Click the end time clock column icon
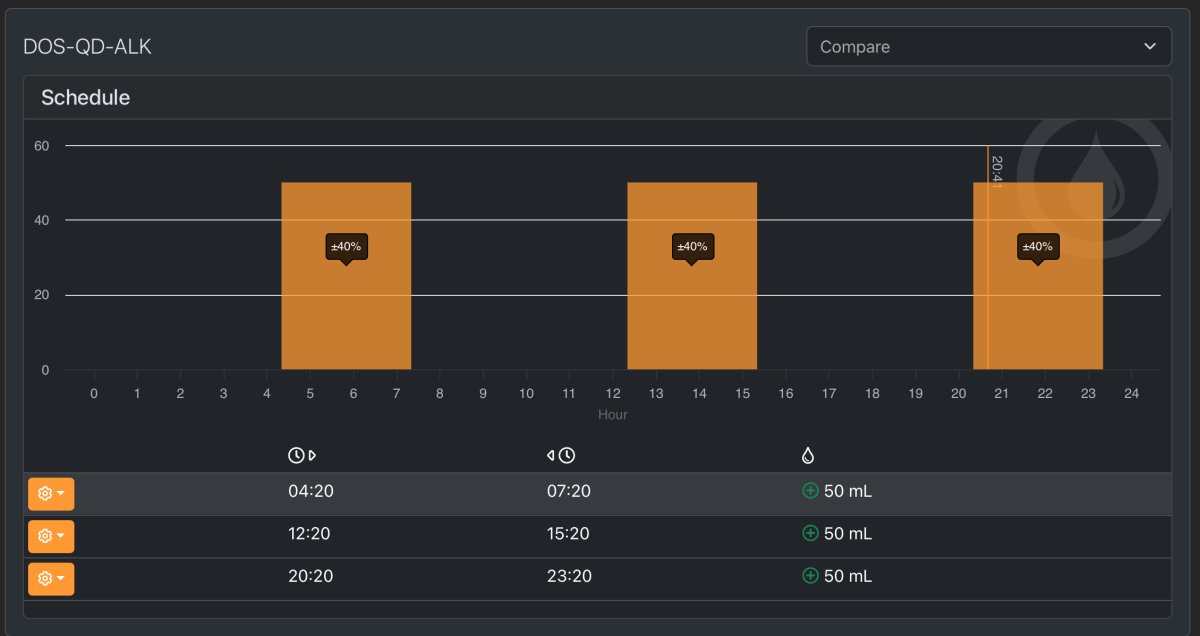This screenshot has width=1200, height=636. [x=561, y=455]
